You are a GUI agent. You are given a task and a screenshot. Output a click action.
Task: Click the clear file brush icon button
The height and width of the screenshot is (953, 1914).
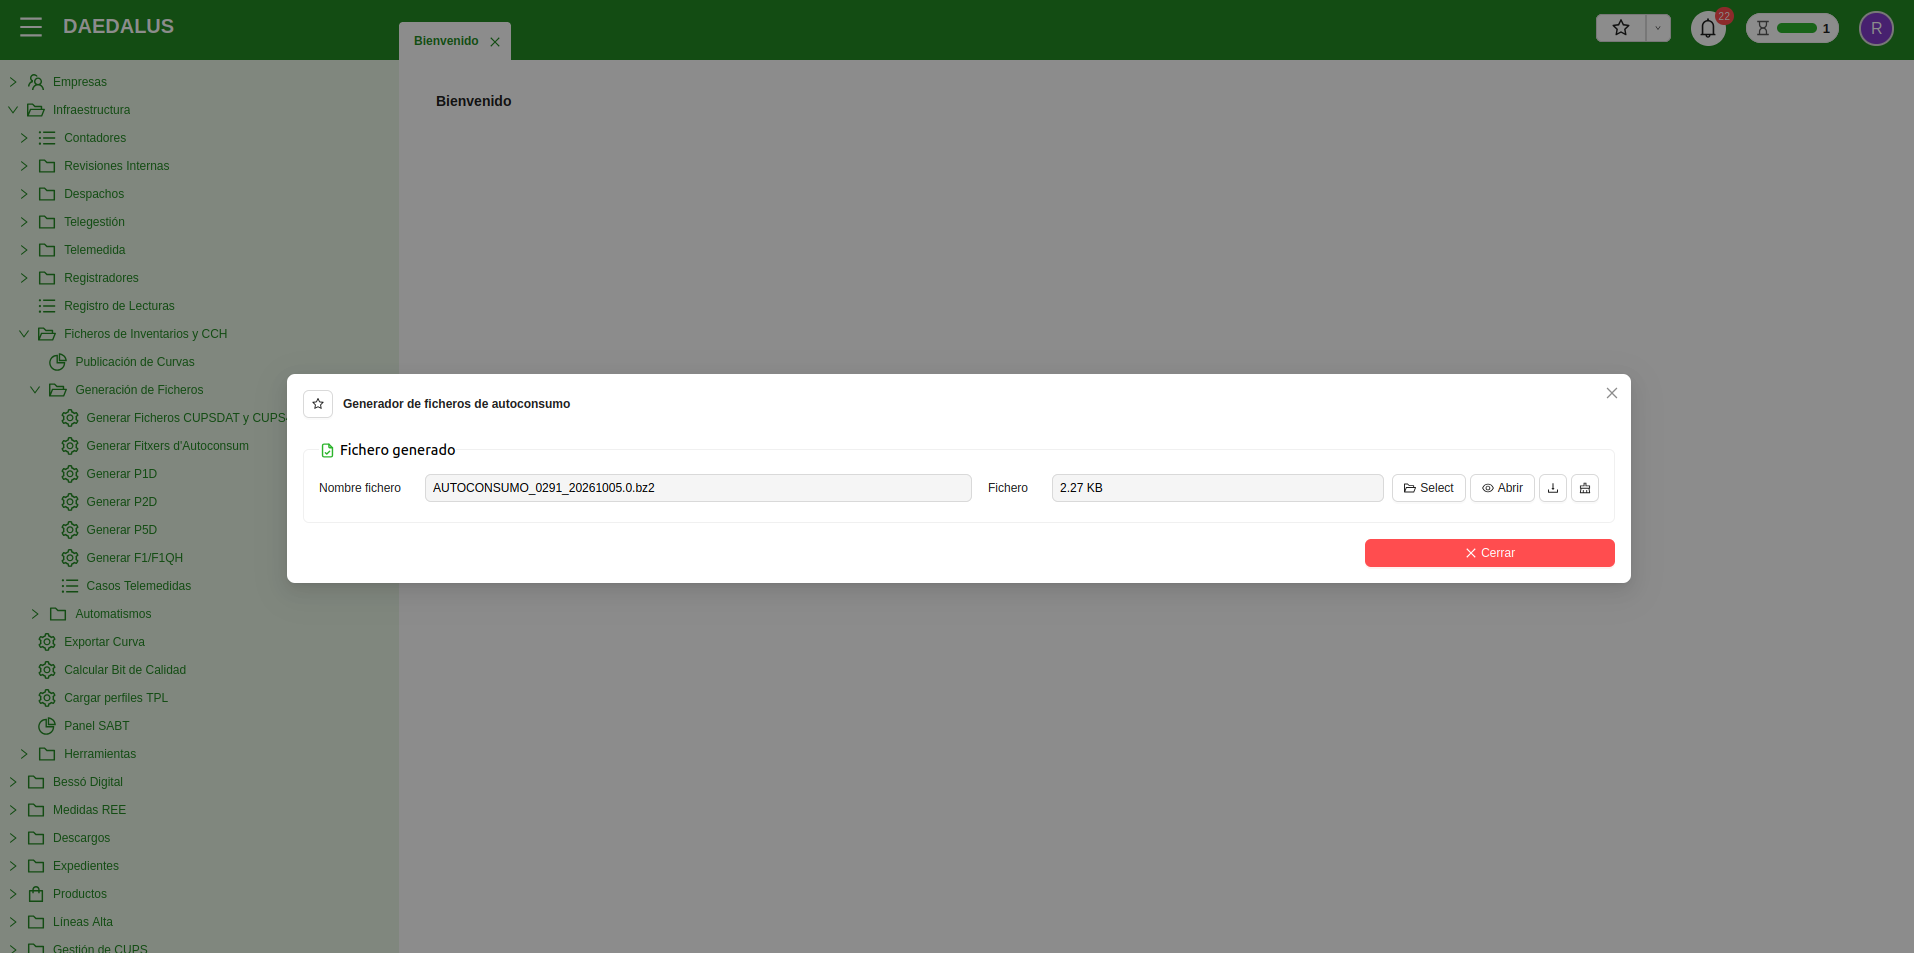pyautogui.click(x=1585, y=488)
